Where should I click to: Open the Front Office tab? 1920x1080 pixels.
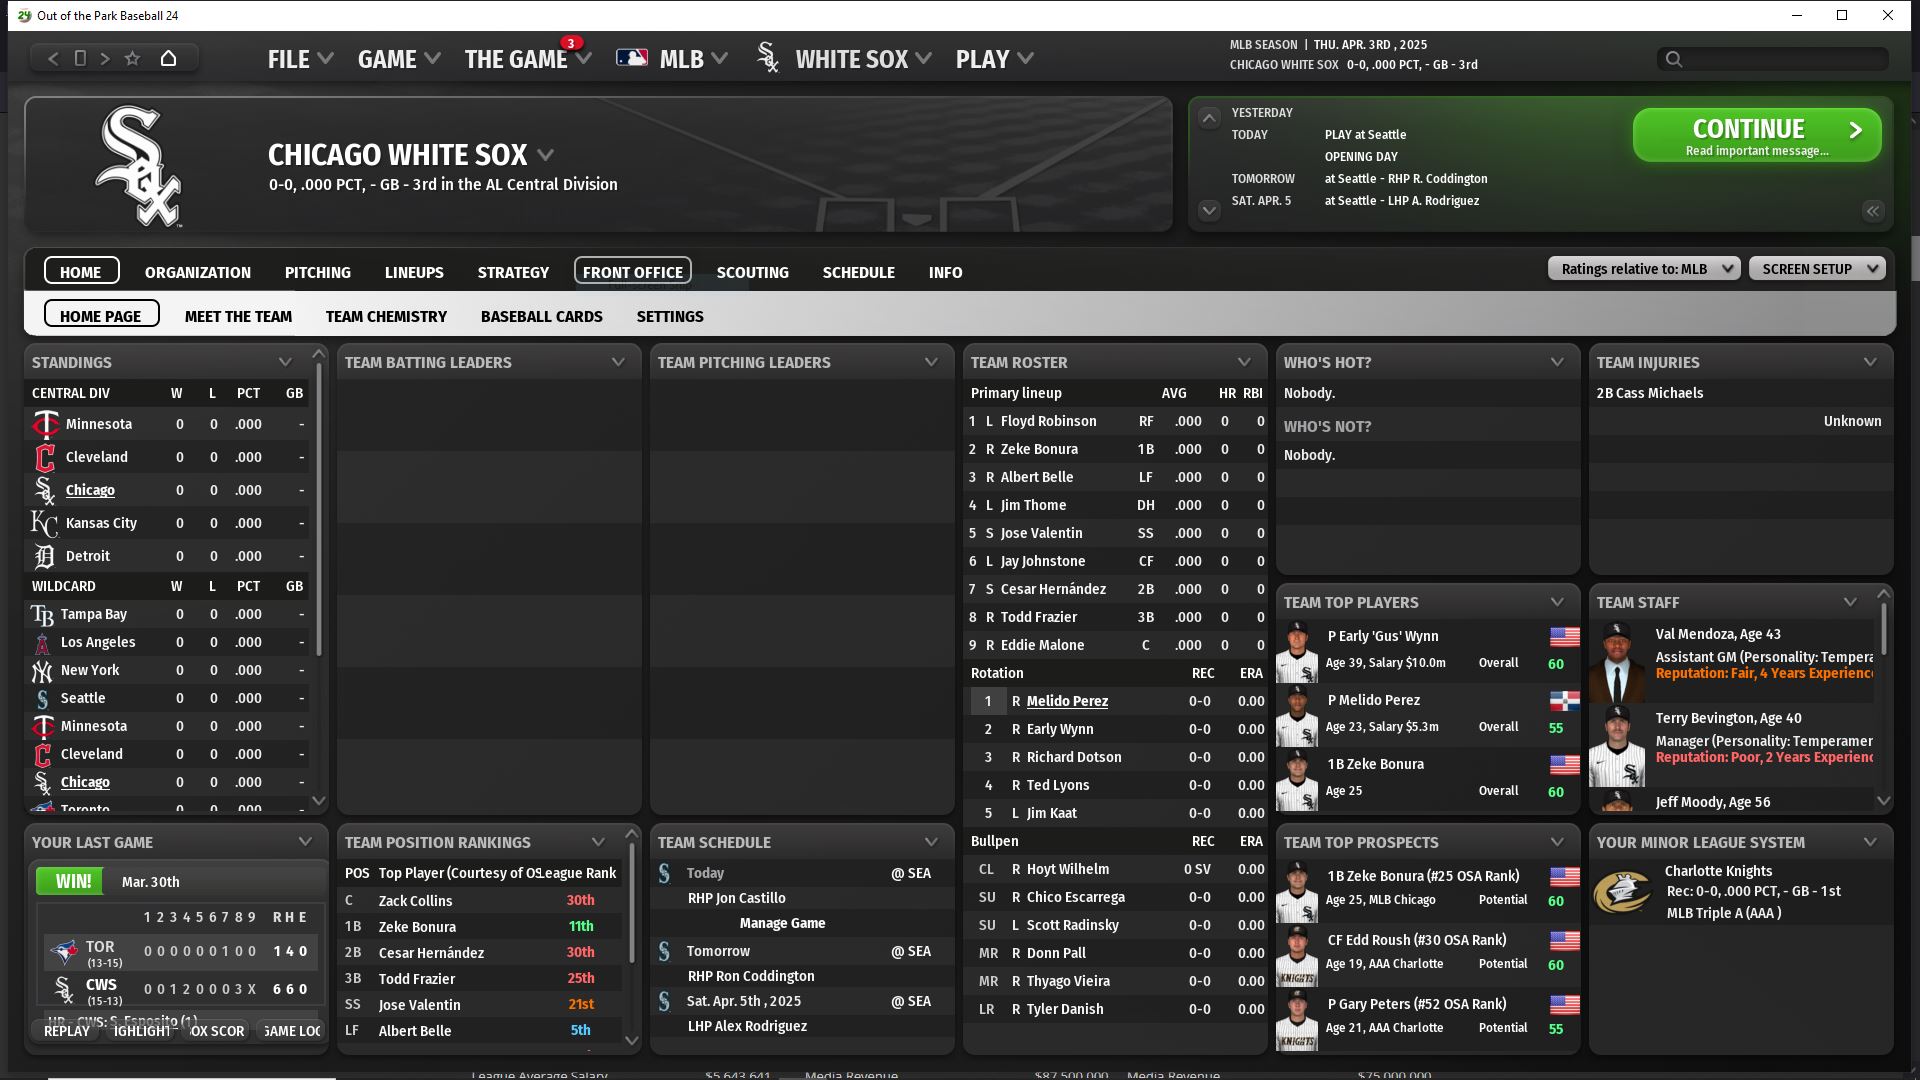pyautogui.click(x=632, y=272)
